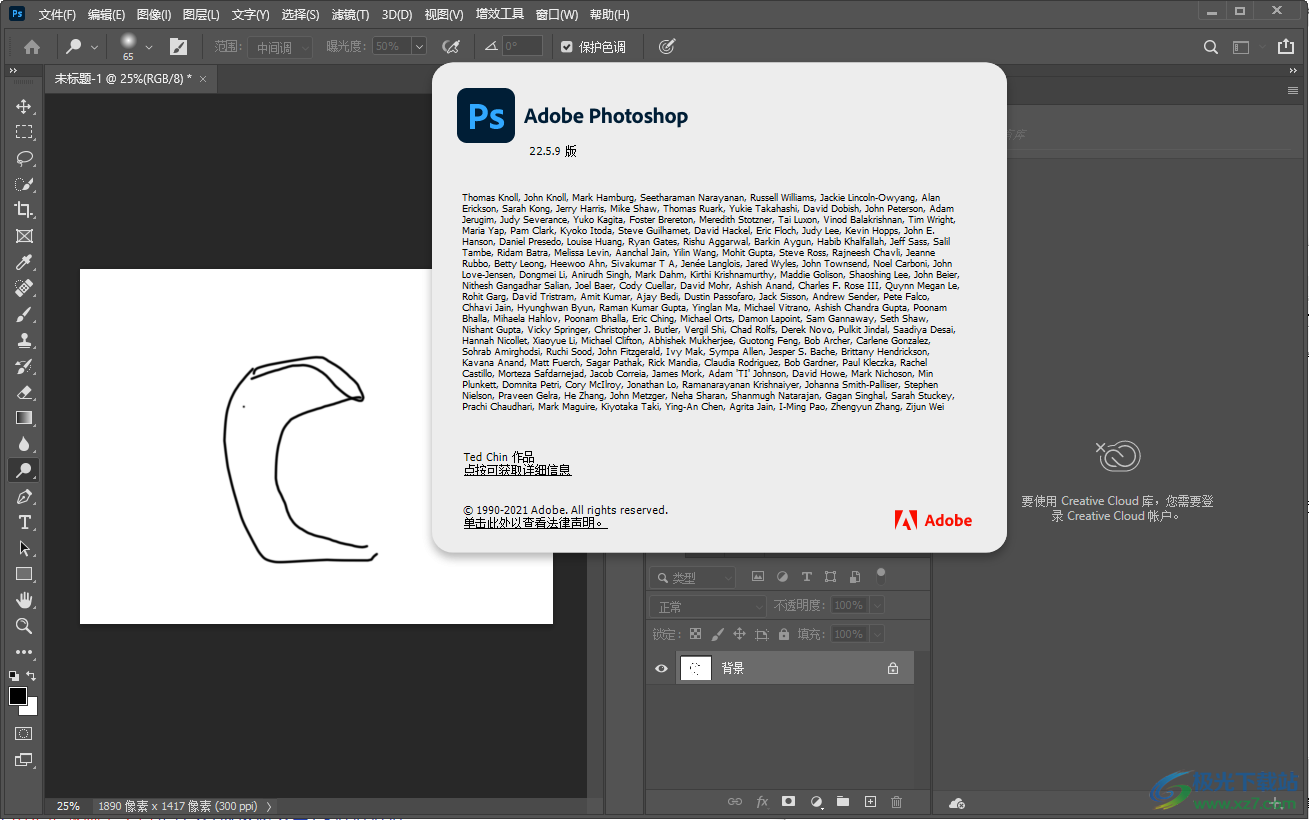Viewport: 1309px width, 820px height.
Task: Toggle Quick Mask mode
Action: [x=24, y=733]
